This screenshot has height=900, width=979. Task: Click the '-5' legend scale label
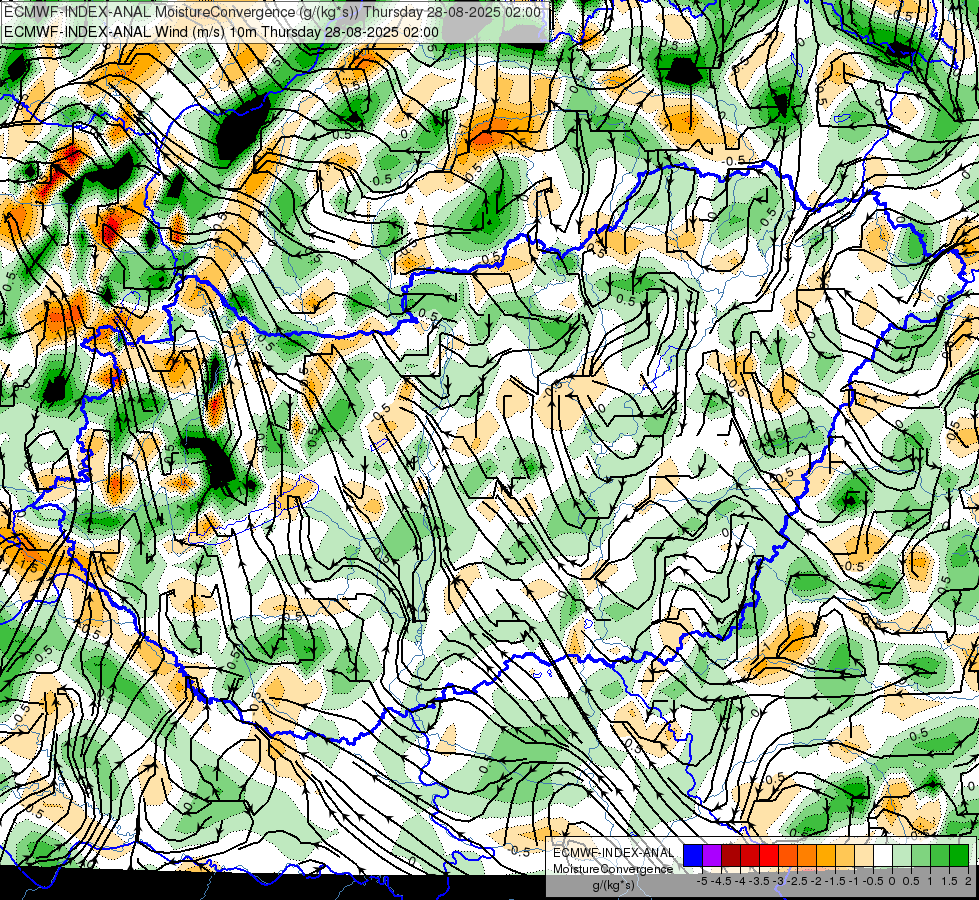click(702, 881)
